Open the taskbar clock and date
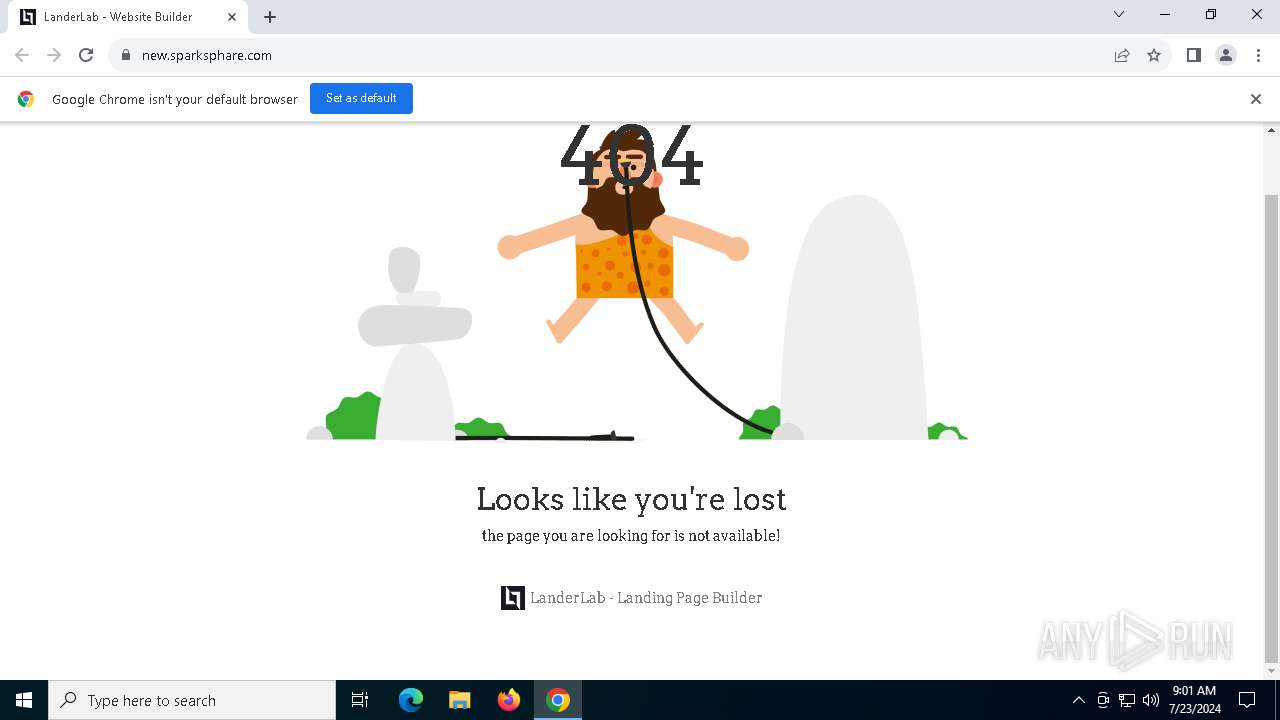This screenshot has width=1280, height=720. coord(1194,700)
